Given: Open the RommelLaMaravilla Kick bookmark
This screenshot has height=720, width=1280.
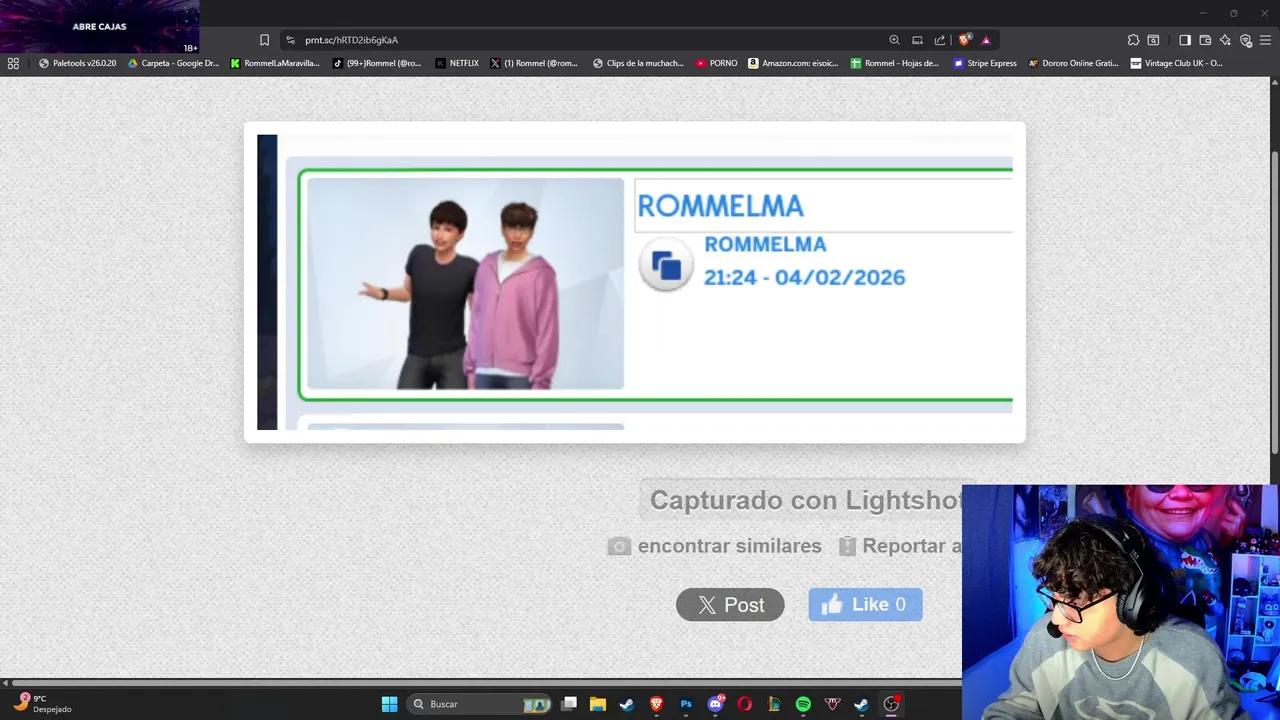Looking at the screenshot, I should (x=275, y=63).
